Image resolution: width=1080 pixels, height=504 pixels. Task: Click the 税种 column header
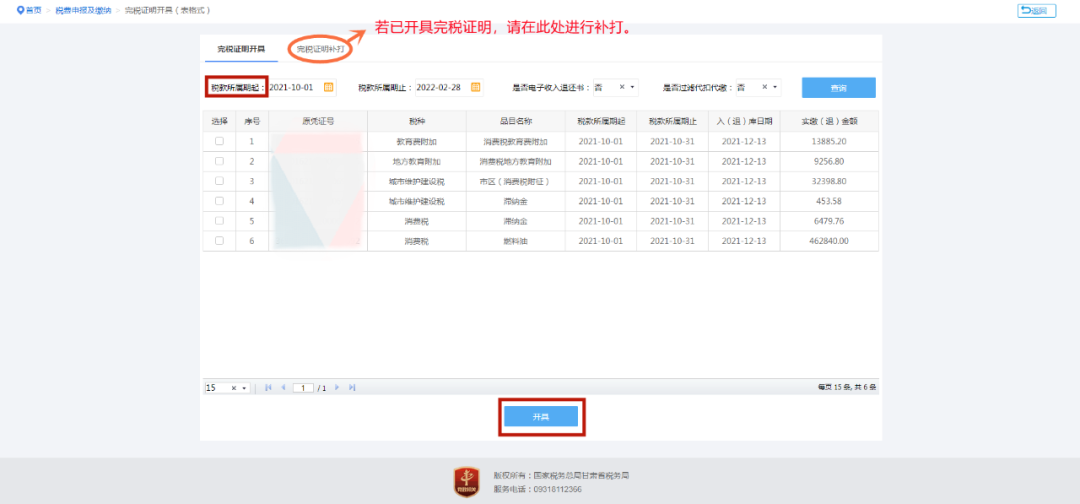pyautogui.click(x=417, y=121)
